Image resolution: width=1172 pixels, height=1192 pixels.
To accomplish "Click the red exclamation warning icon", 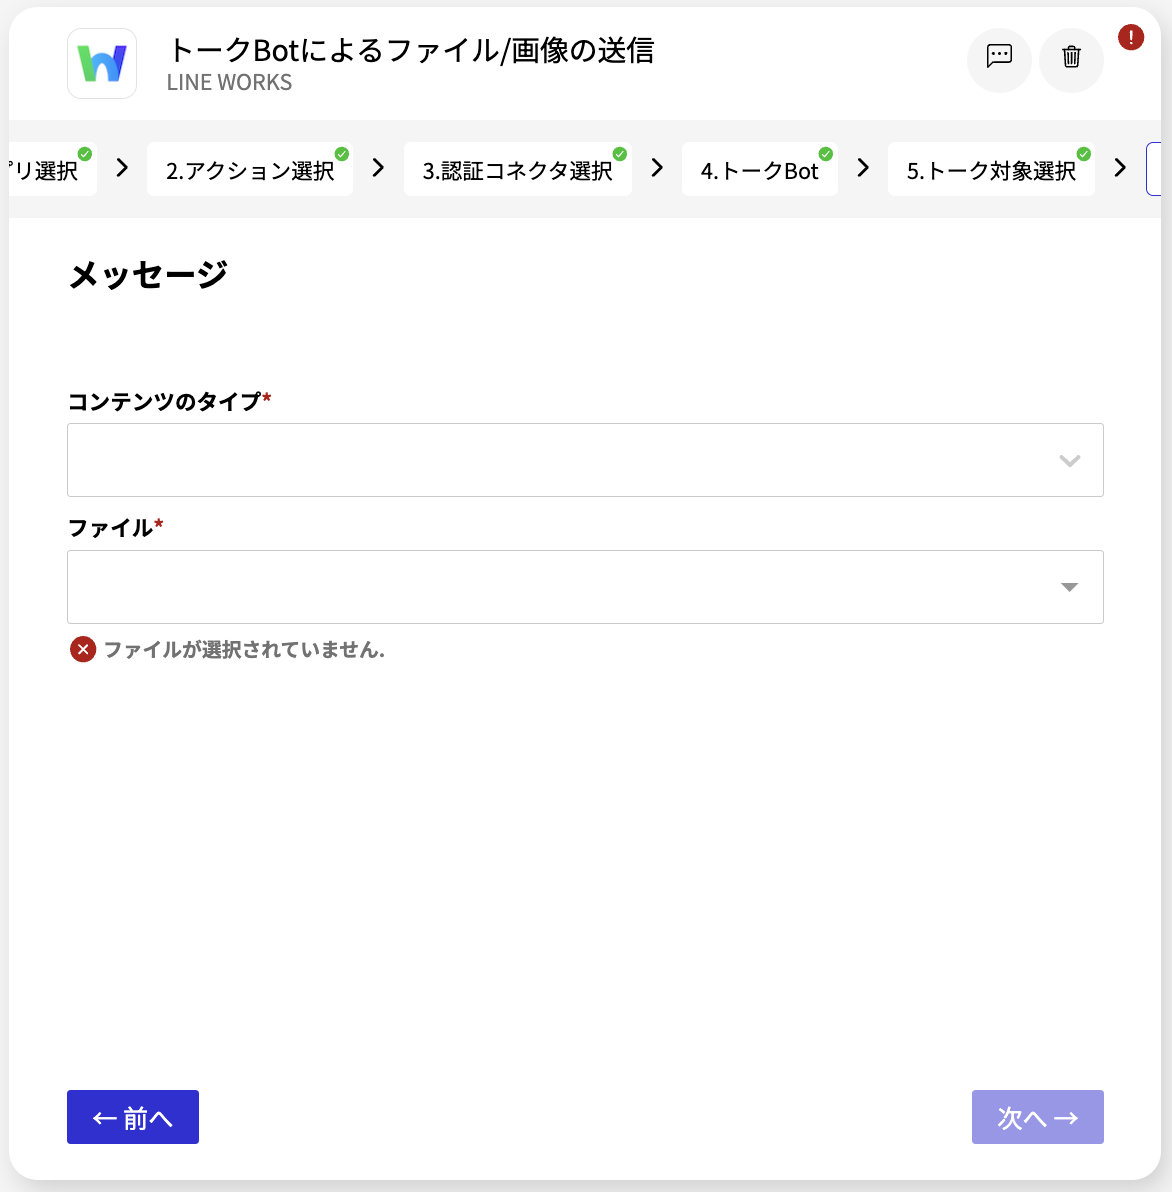I will [1130, 37].
